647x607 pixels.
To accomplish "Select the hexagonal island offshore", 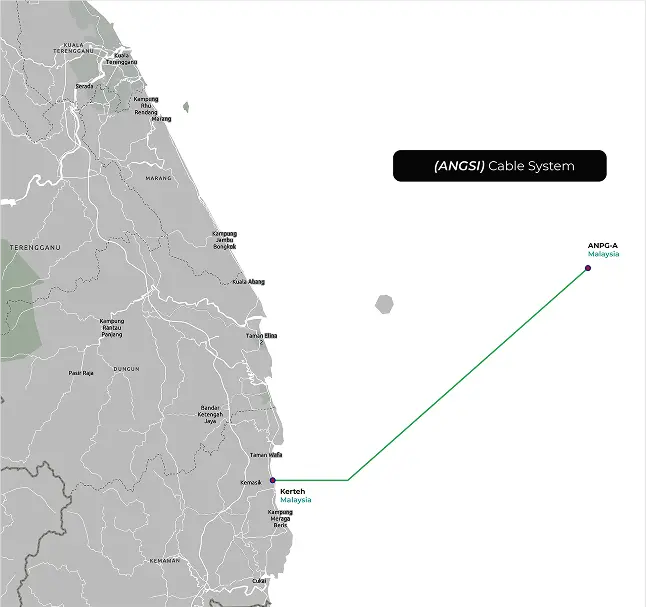I will point(384,303).
